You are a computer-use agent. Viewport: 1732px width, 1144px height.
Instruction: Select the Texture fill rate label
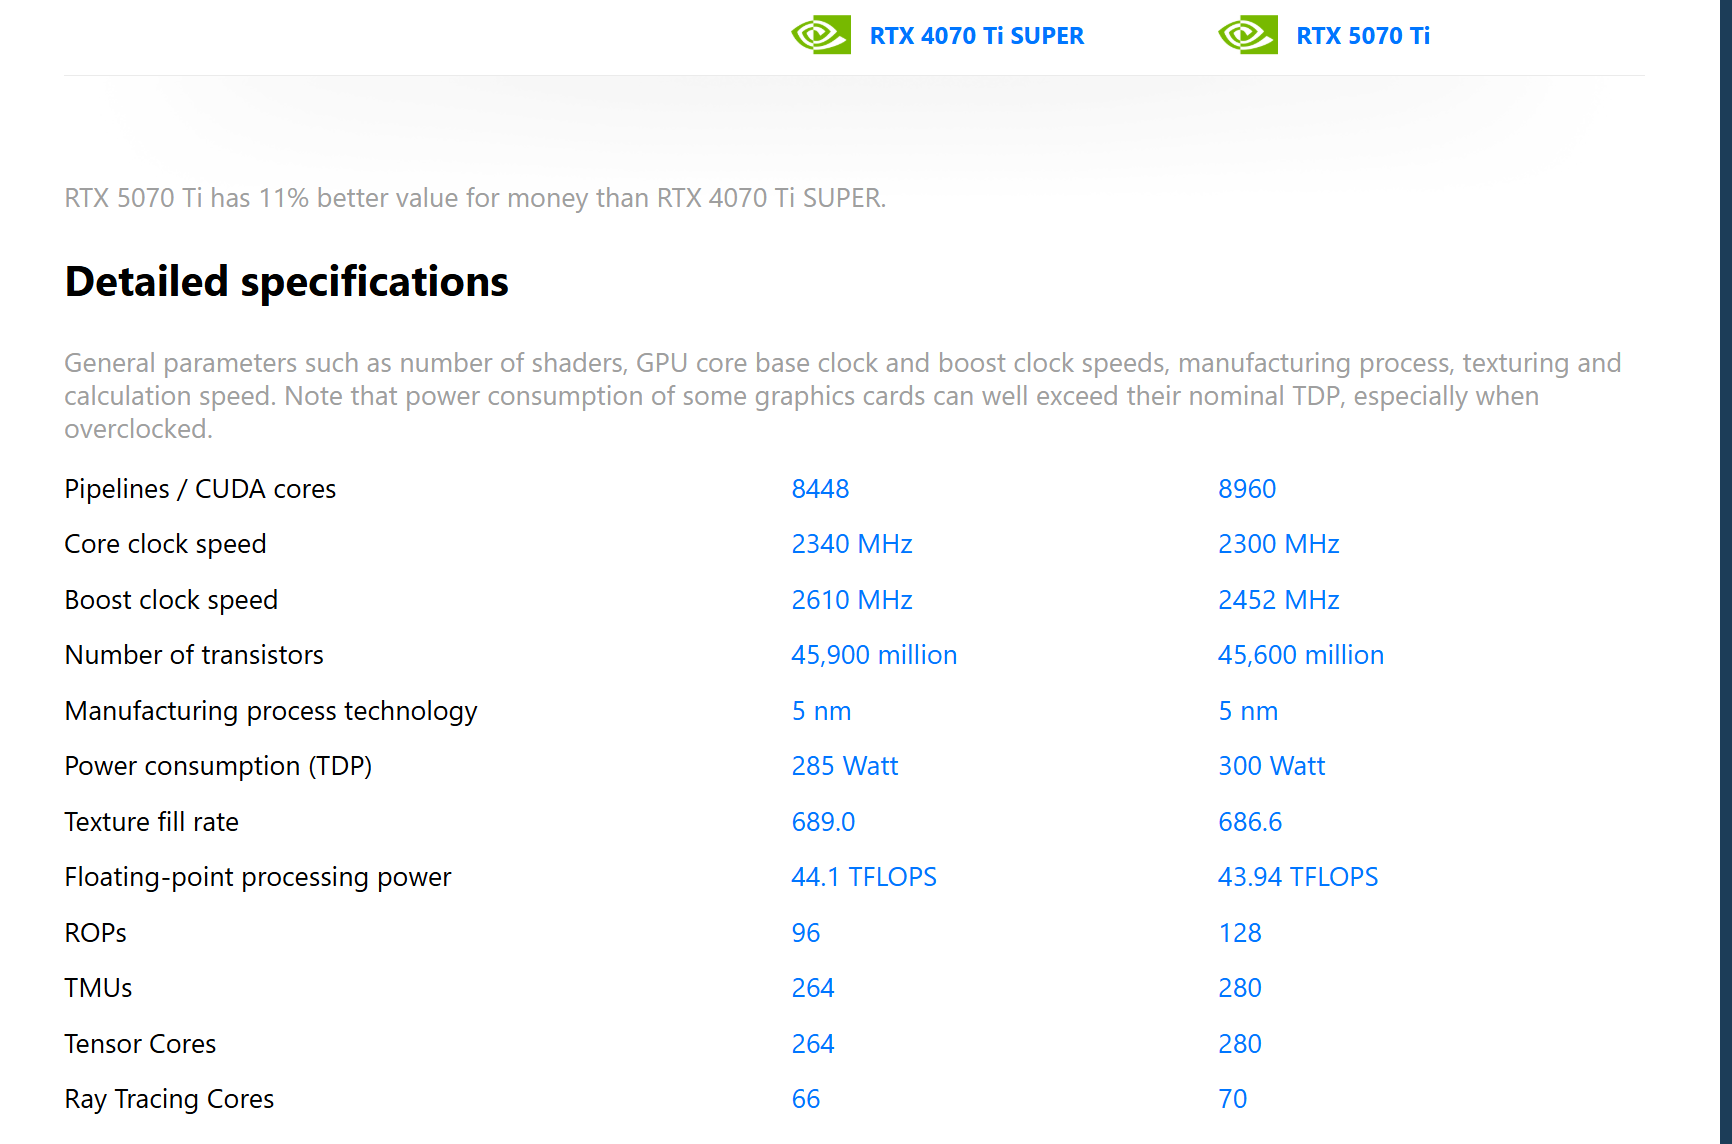click(x=152, y=822)
